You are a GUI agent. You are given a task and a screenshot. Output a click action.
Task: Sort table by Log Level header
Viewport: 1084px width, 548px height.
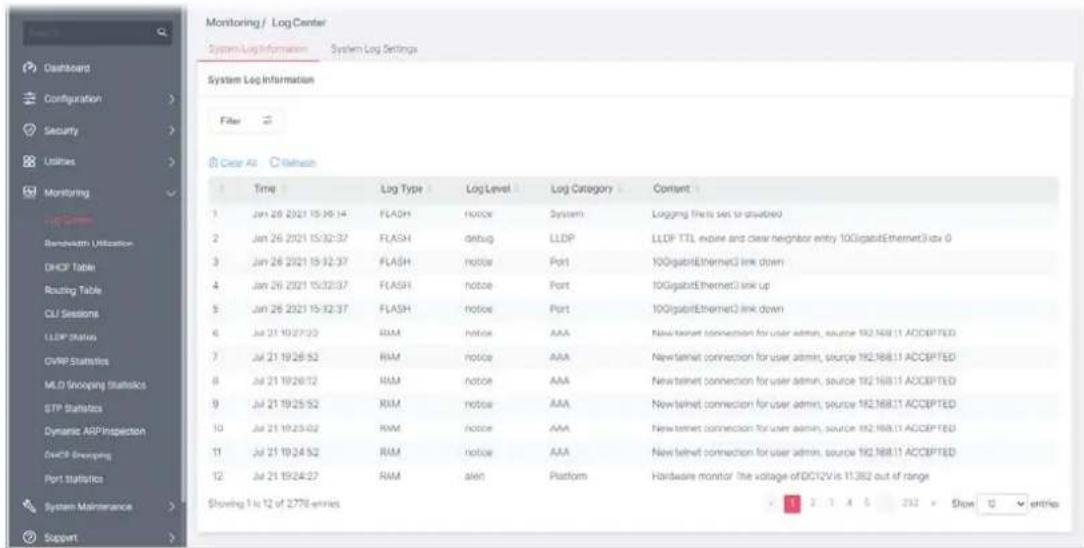488,189
